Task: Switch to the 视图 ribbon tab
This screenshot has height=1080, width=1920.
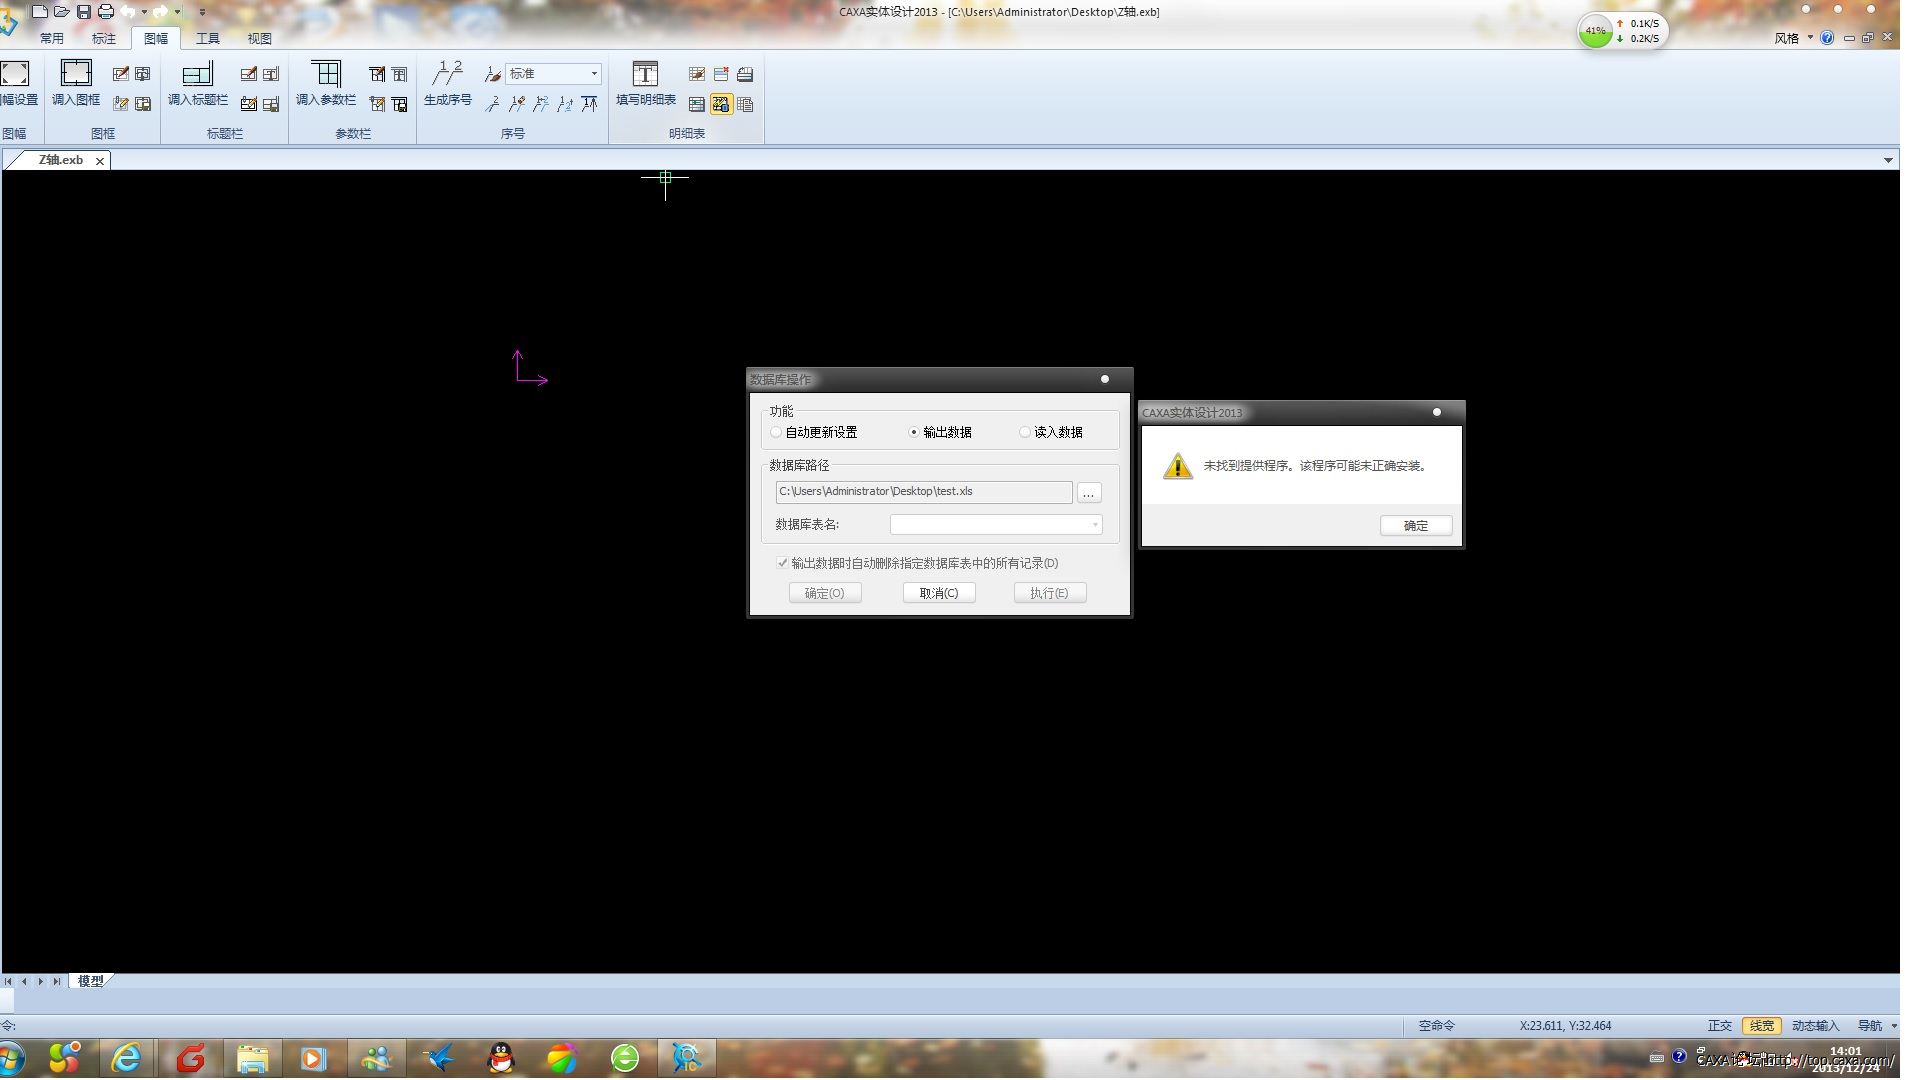Action: [260, 38]
